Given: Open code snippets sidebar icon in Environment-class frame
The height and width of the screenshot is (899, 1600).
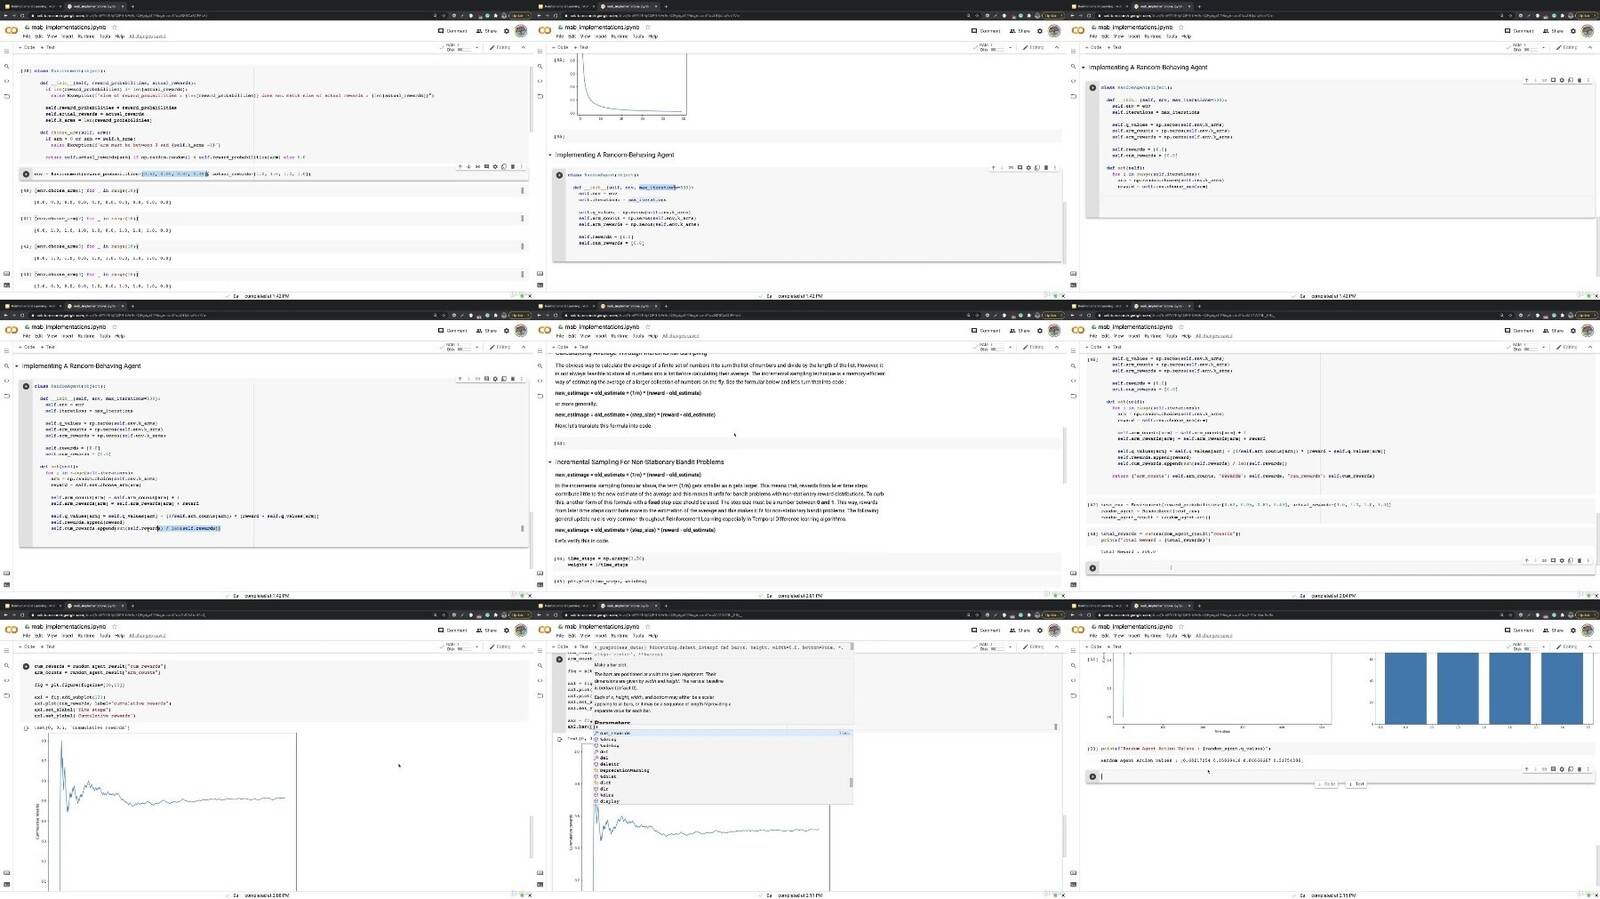Looking at the screenshot, I should pos(6,81).
